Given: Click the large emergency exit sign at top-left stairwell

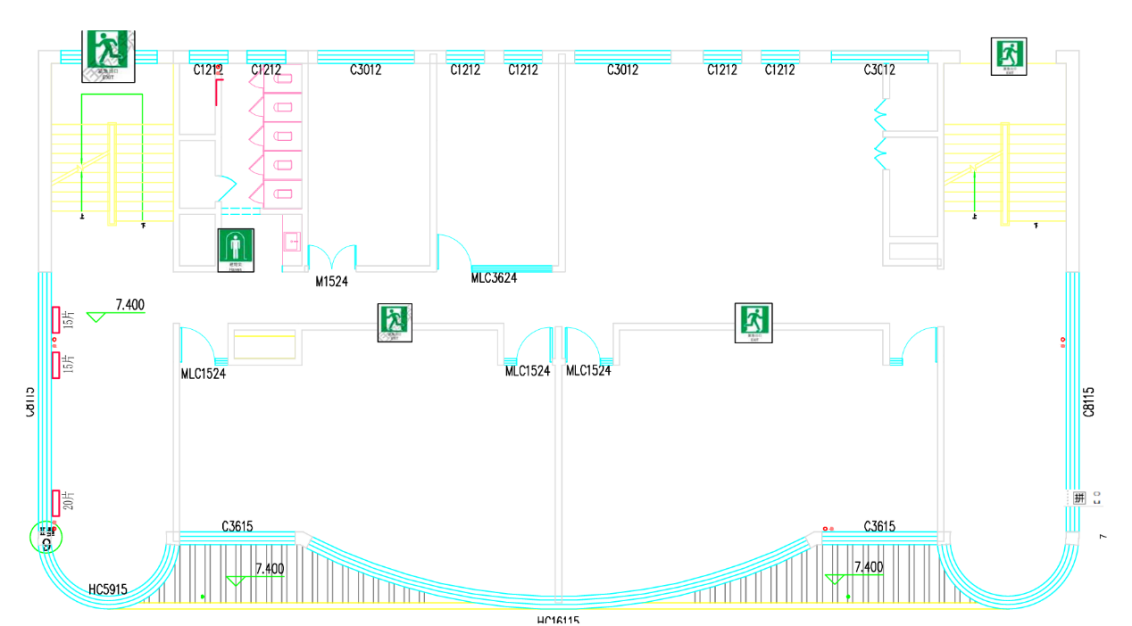Looking at the screenshot, I should click(106, 52).
